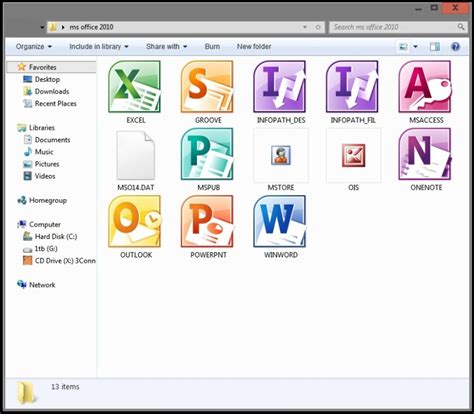Open the Include in library menu
Viewport: 474px width, 414px height.
coord(99,47)
